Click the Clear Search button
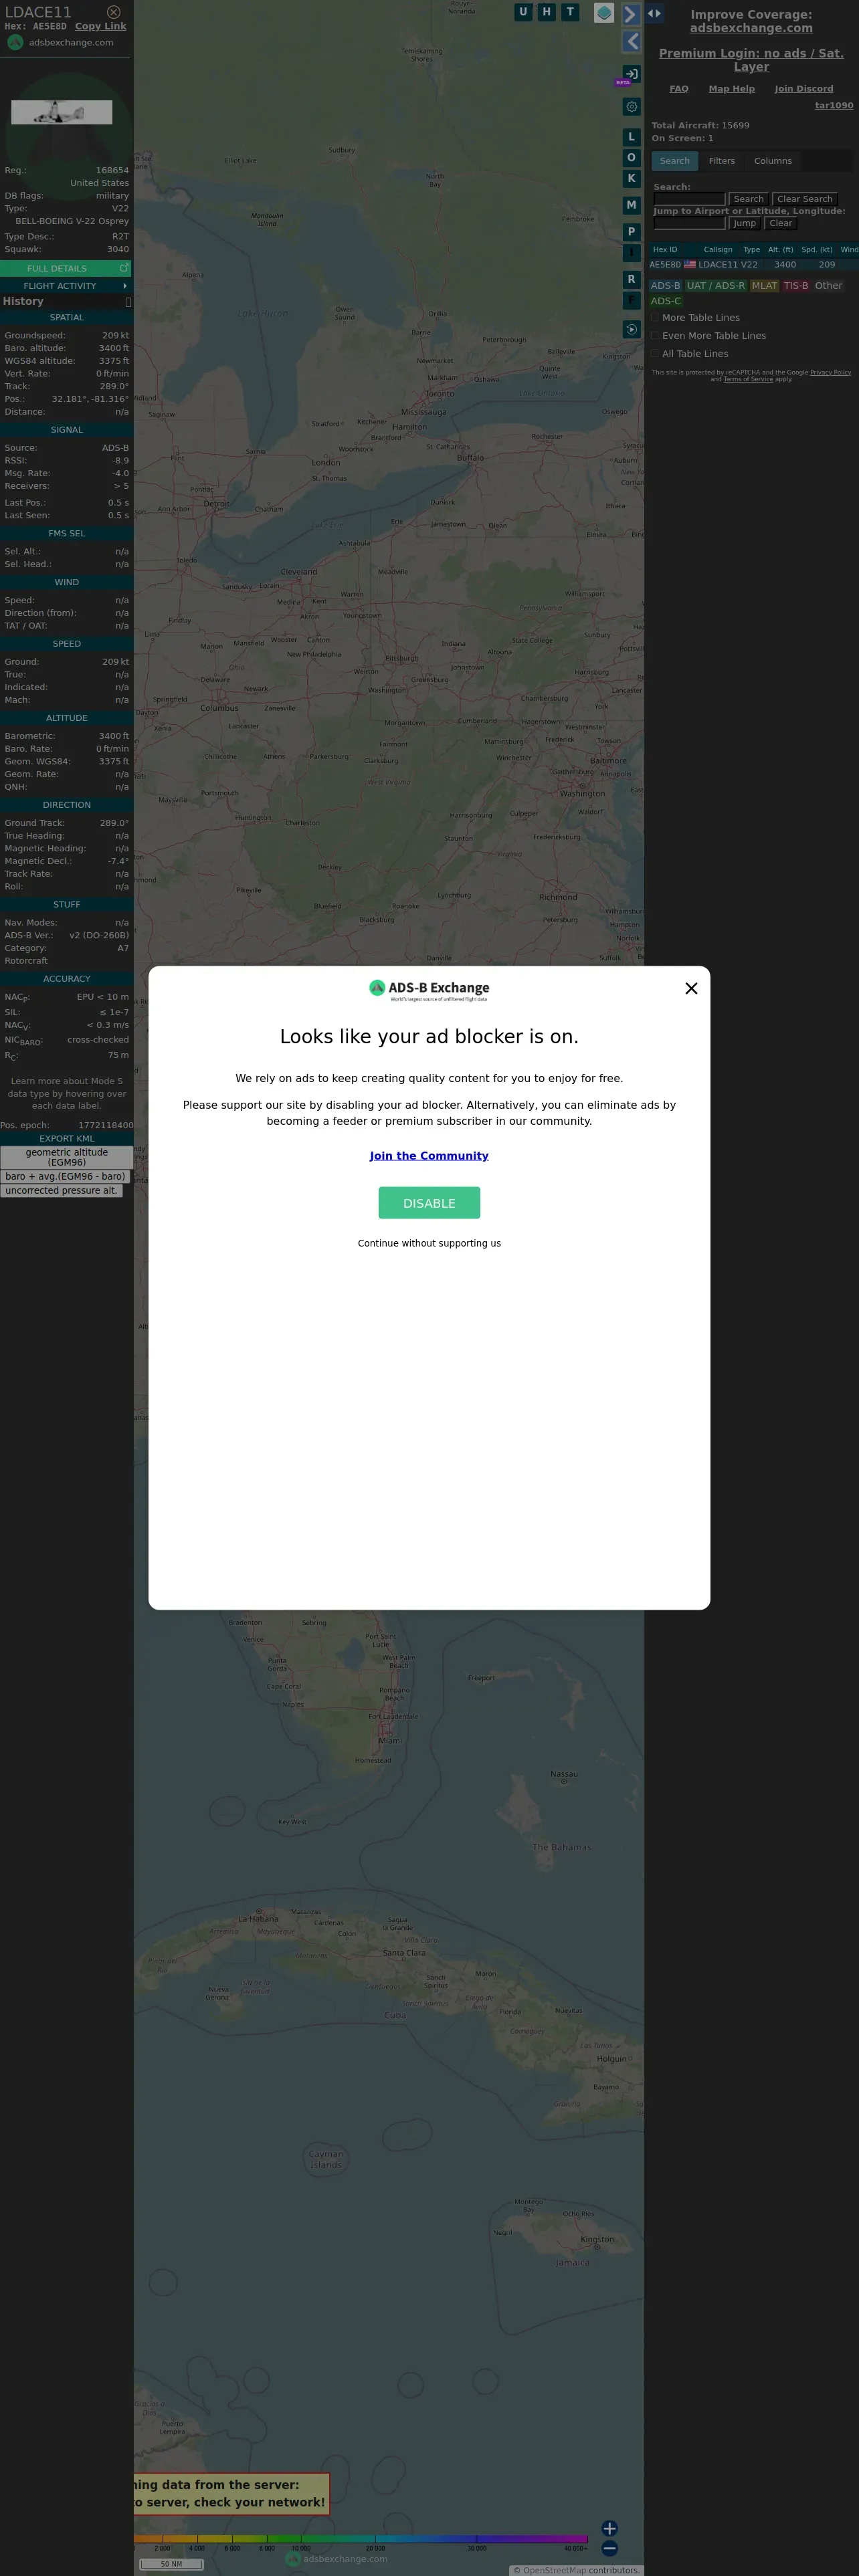Viewport: 859px width, 2576px height. 804,199
